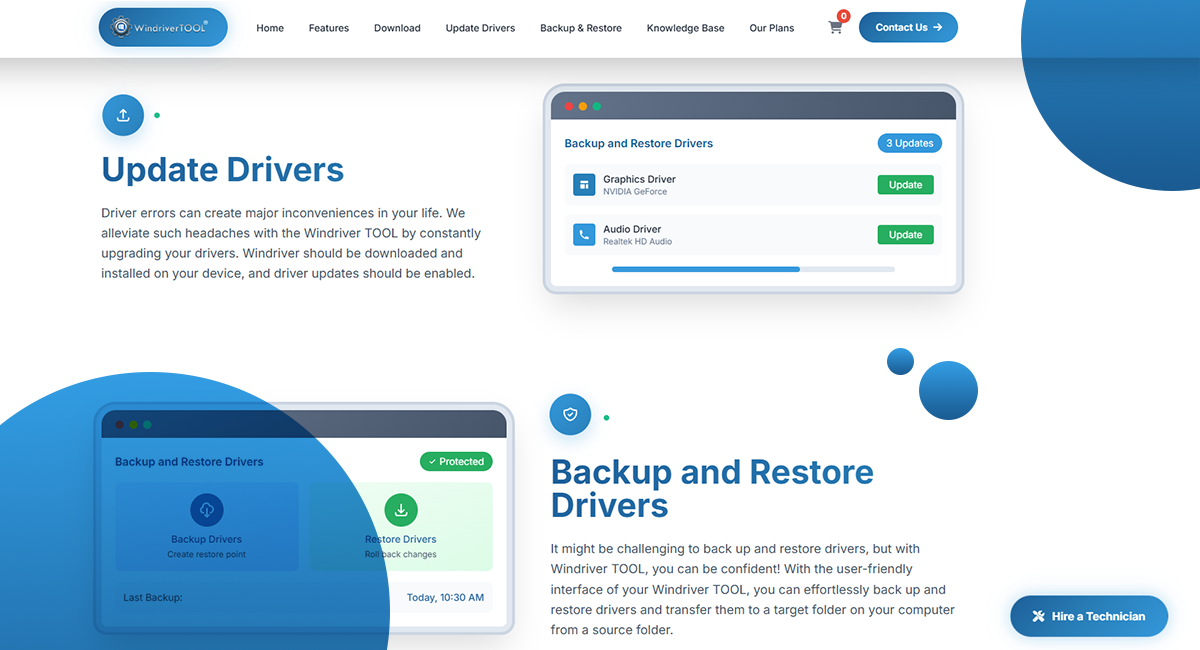Click the Contact Us button
This screenshot has height=650, width=1200.
(908, 27)
